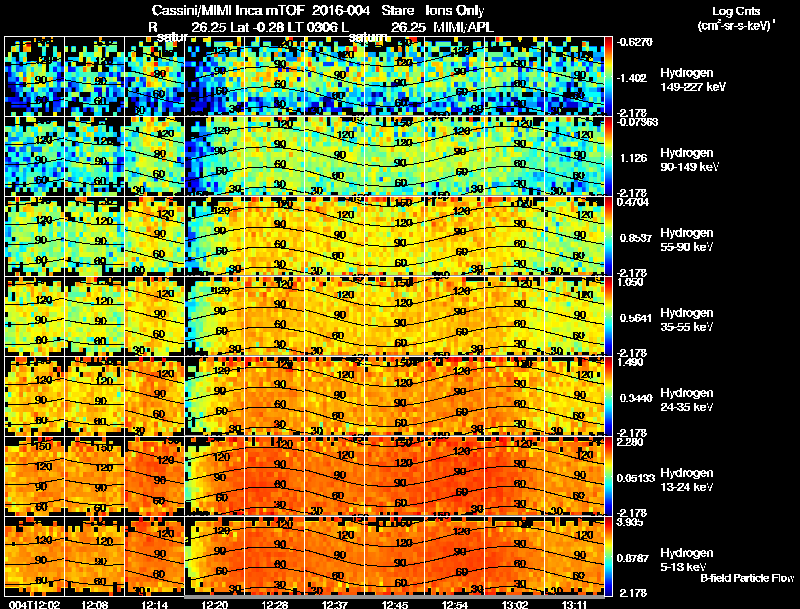Click the 'Stare' label in the title
The width and height of the screenshot is (800, 609).
tap(398, 11)
